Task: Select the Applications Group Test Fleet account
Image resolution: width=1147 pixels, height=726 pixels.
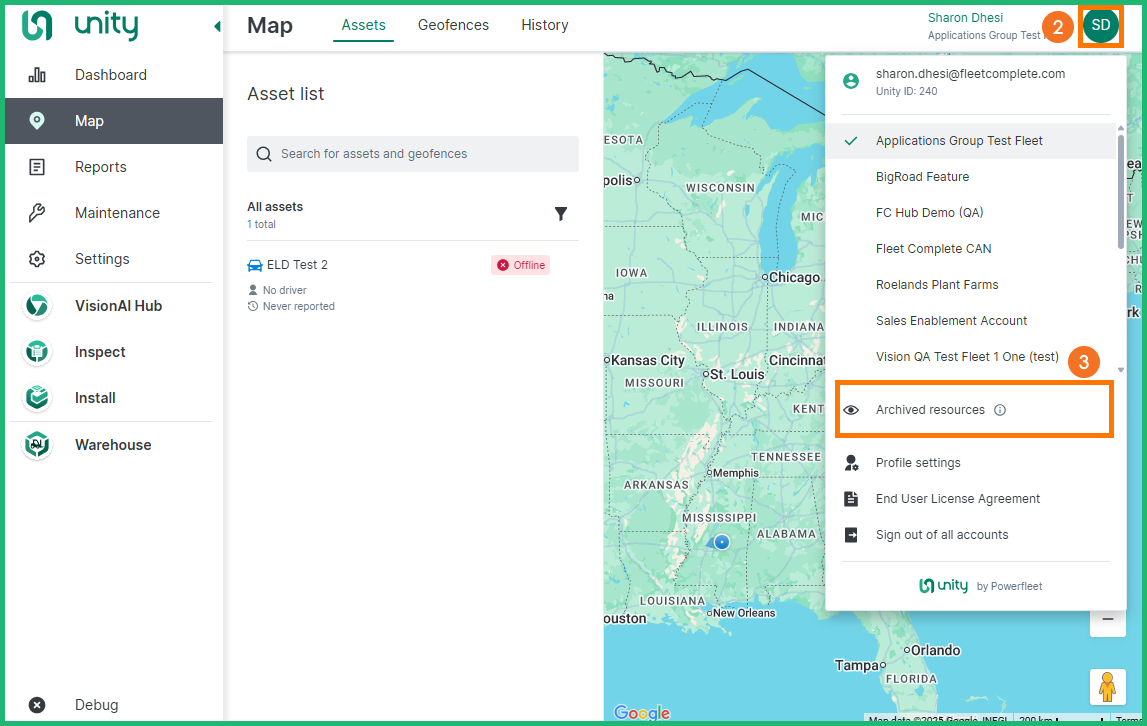Action: point(958,141)
